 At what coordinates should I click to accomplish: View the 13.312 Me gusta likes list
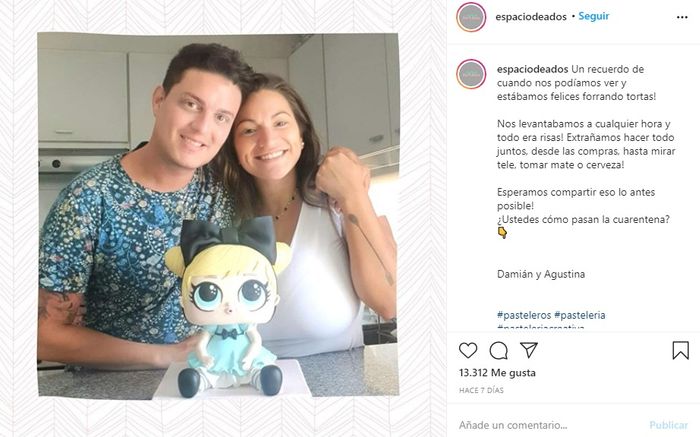pos(497,373)
